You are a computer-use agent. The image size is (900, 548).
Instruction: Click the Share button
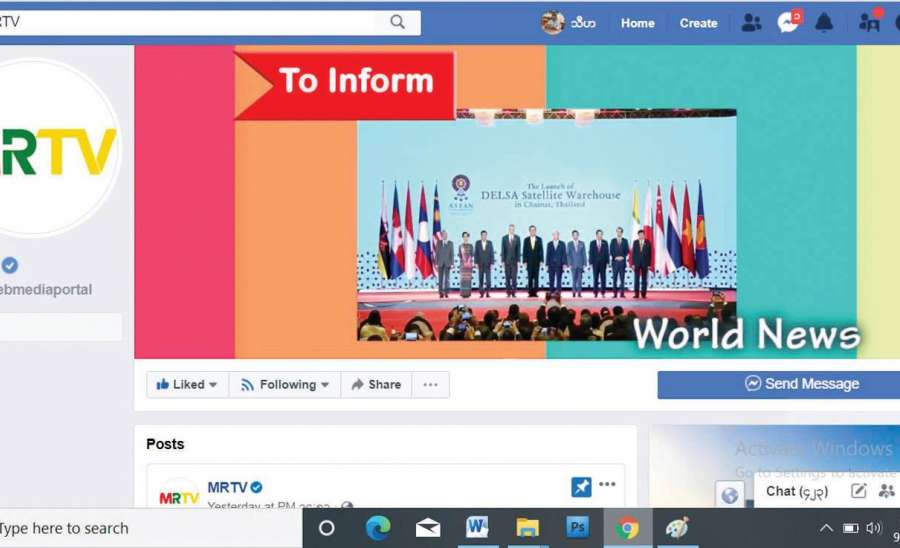click(376, 384)
